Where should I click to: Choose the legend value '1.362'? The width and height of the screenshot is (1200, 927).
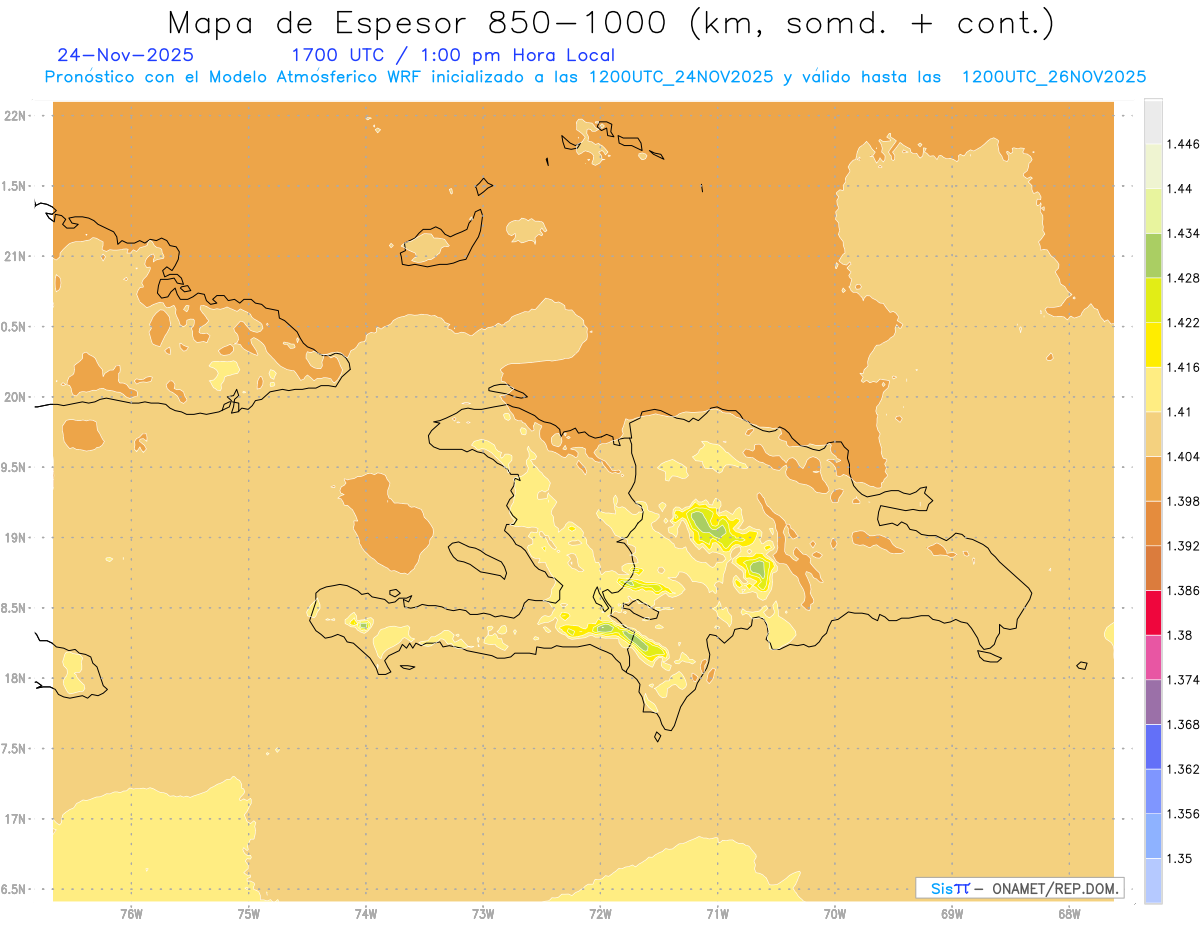(1185, 769)
